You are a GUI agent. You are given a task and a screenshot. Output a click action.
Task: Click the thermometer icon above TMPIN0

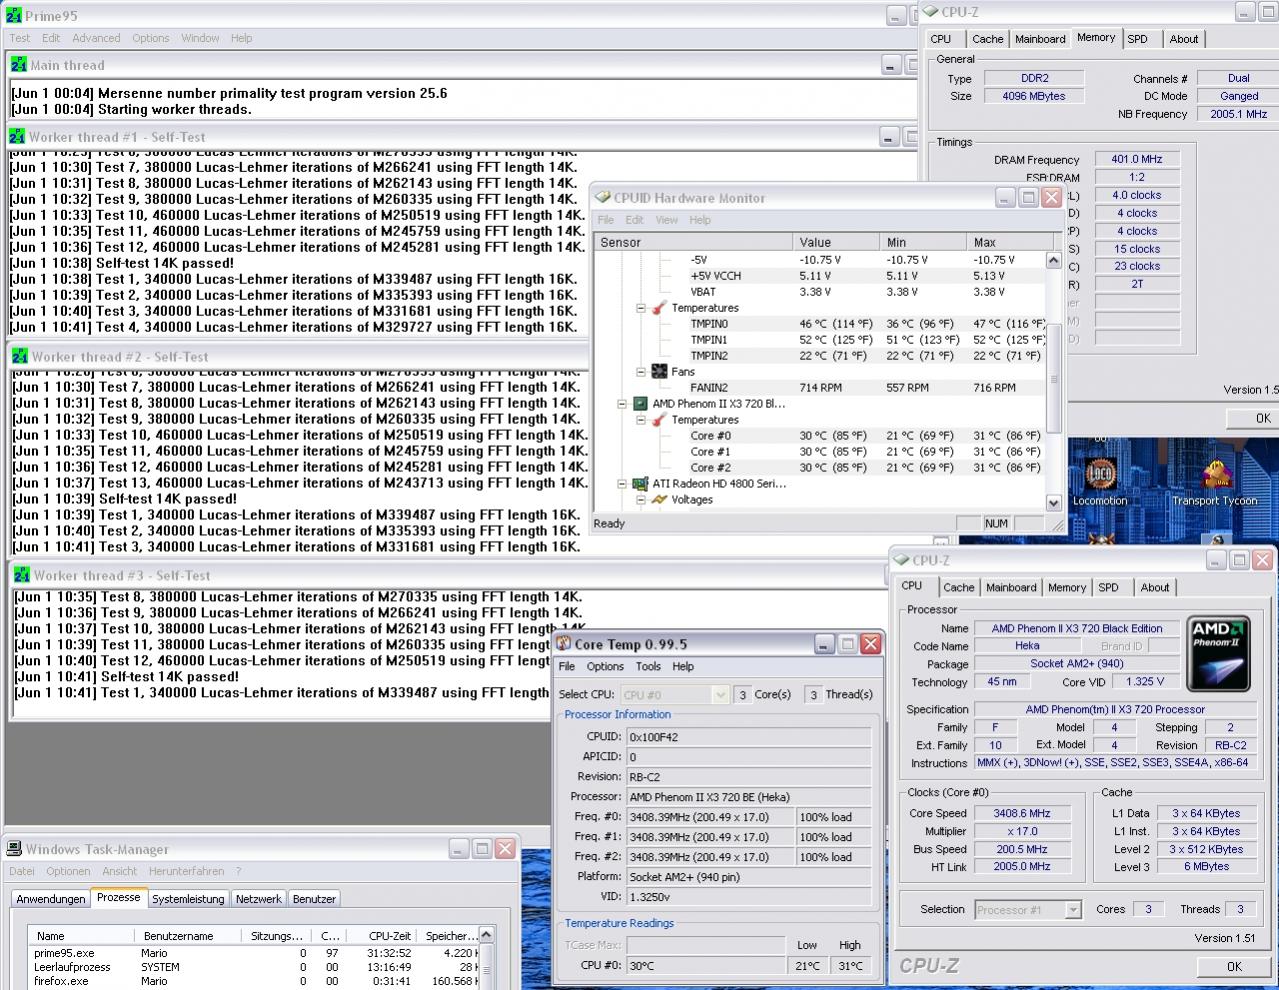[x=659, y=307]
